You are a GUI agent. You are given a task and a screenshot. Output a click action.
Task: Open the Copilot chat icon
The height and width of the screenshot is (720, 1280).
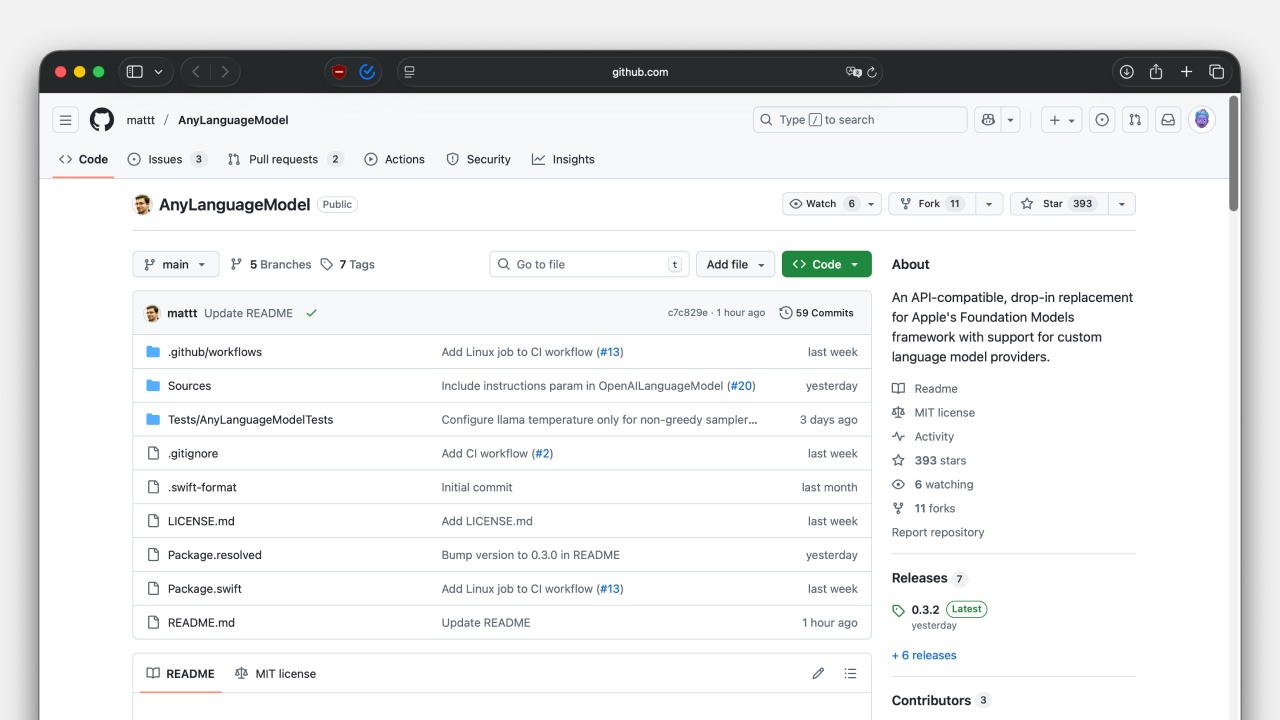pyautogui.click(x=988, y=120)
